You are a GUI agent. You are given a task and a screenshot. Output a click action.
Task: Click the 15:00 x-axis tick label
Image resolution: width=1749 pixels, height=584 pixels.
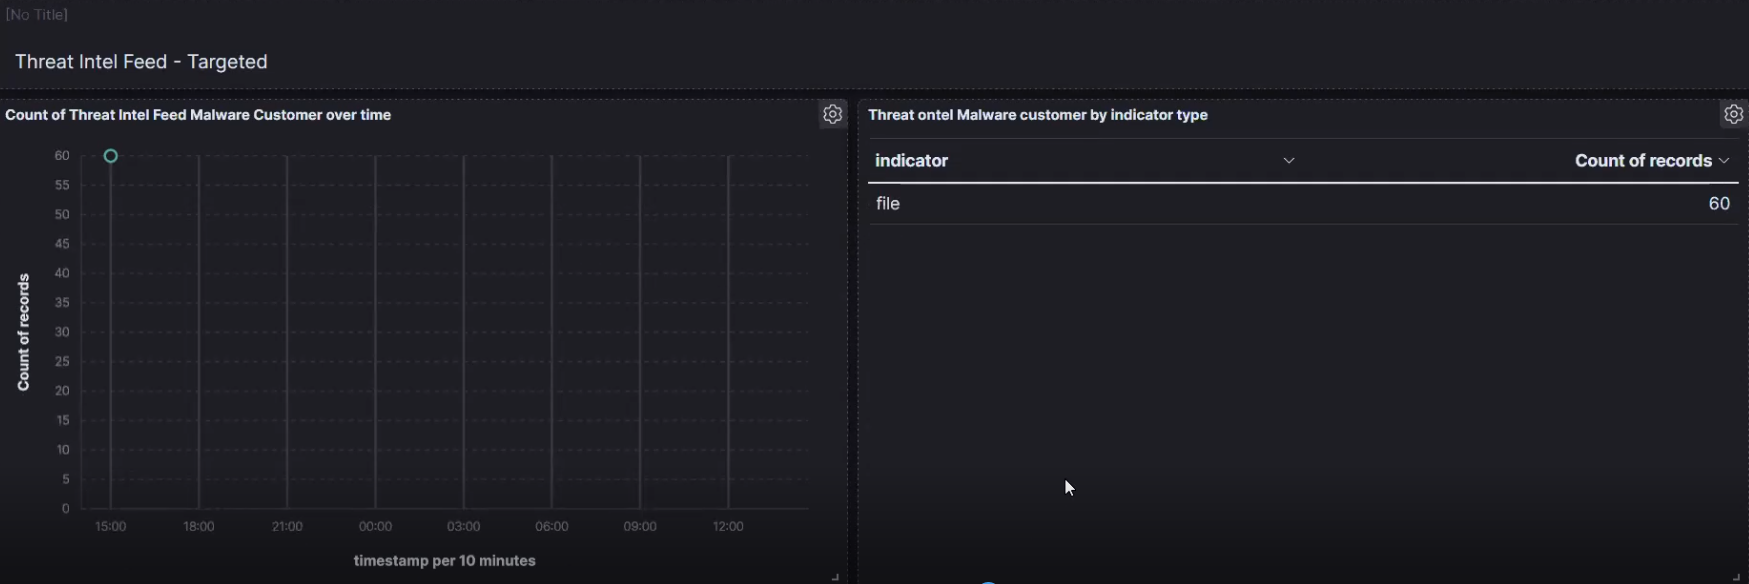click(111, 527)
